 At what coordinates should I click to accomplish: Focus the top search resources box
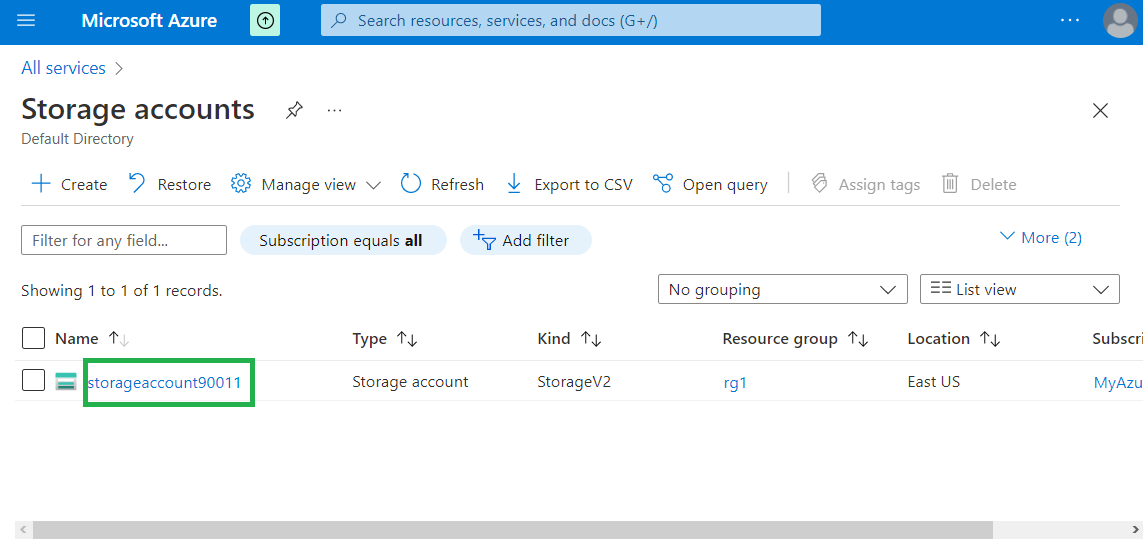(571, 20)
